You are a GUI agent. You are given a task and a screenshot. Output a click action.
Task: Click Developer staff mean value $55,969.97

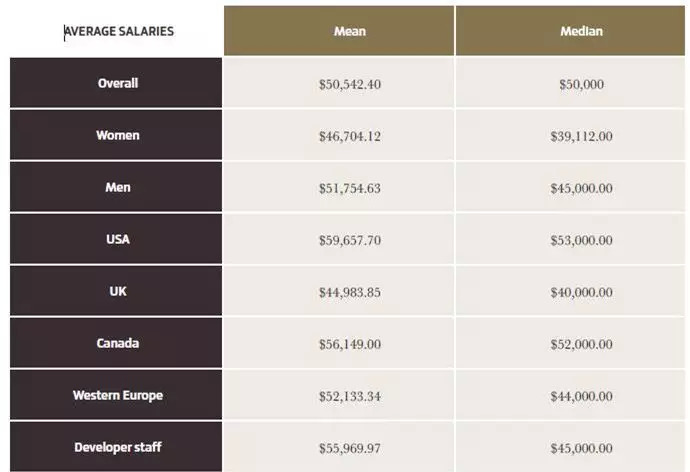(x=349, y=448)
